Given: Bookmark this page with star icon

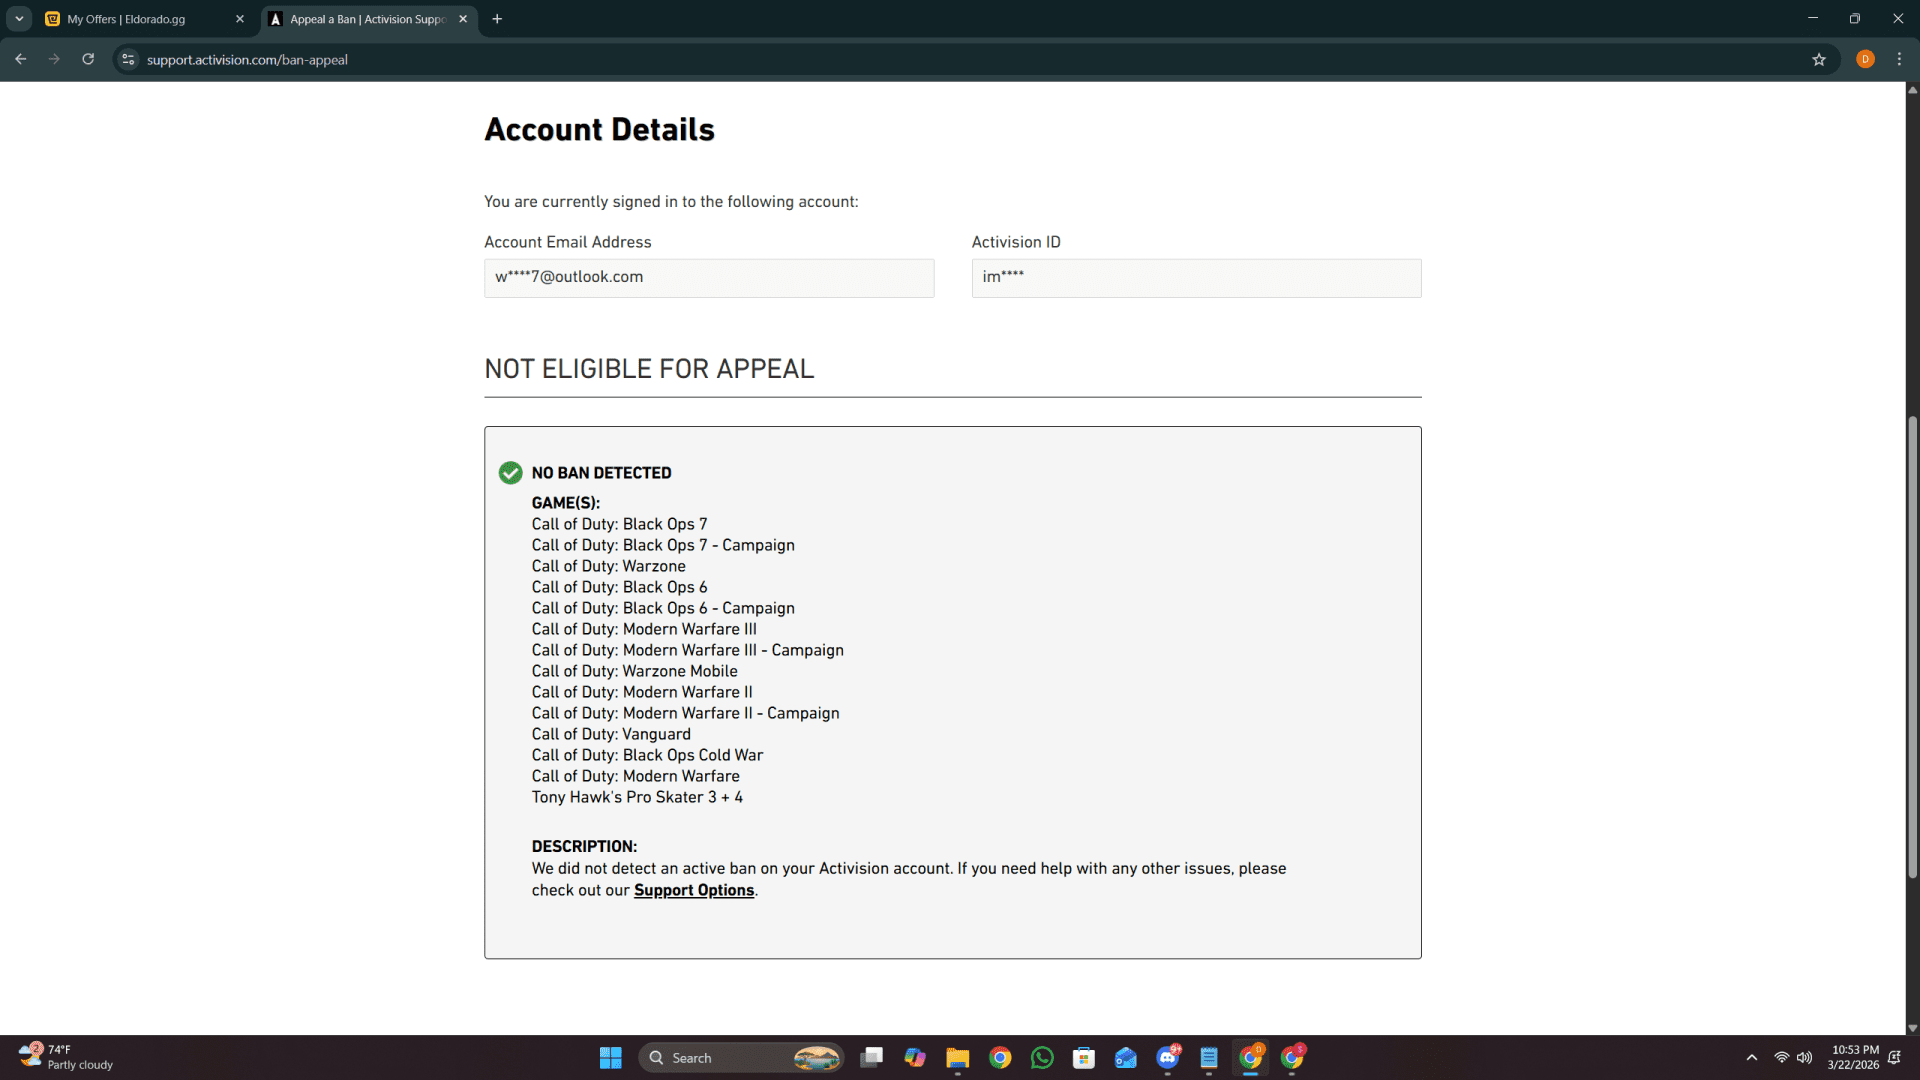Looking at the screenshot, I should tap(1818, 59).
